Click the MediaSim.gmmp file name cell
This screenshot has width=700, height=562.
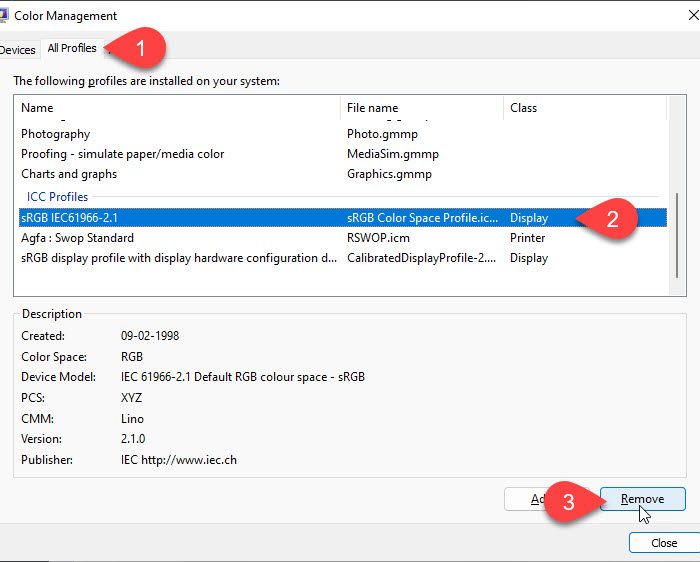[x=392, y=154]
